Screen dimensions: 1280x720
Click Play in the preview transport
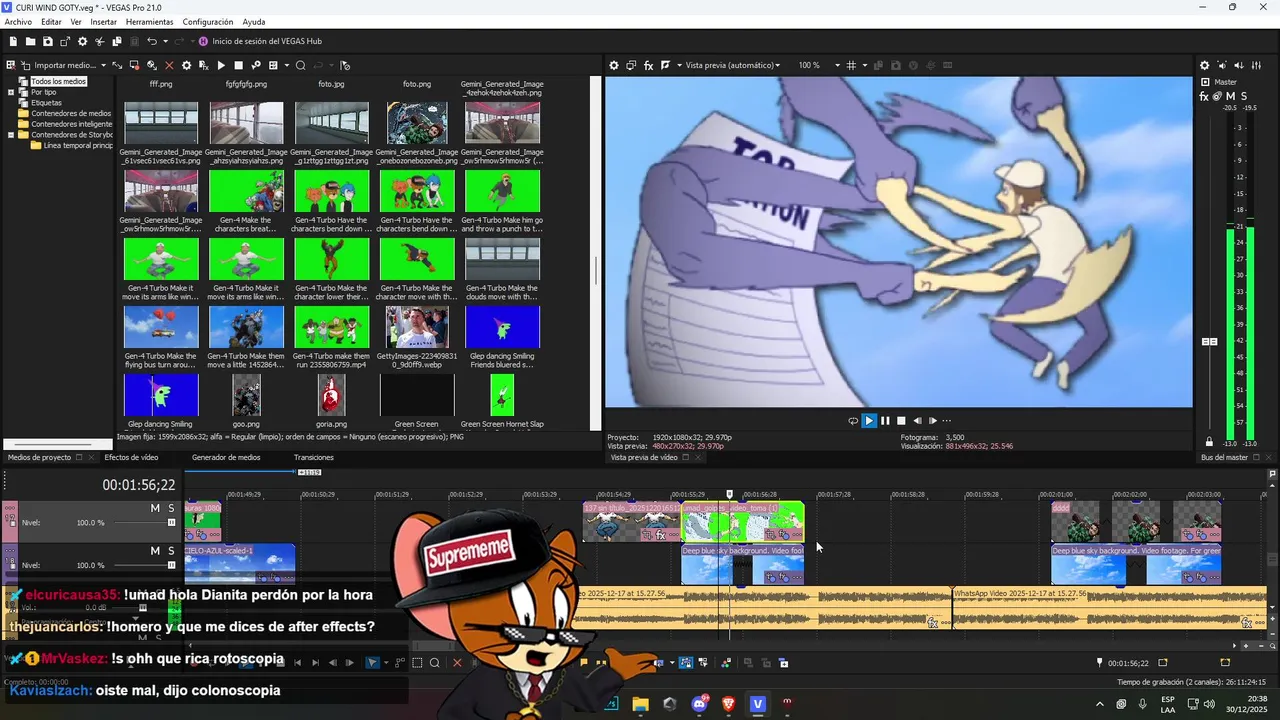pos(869,421)
